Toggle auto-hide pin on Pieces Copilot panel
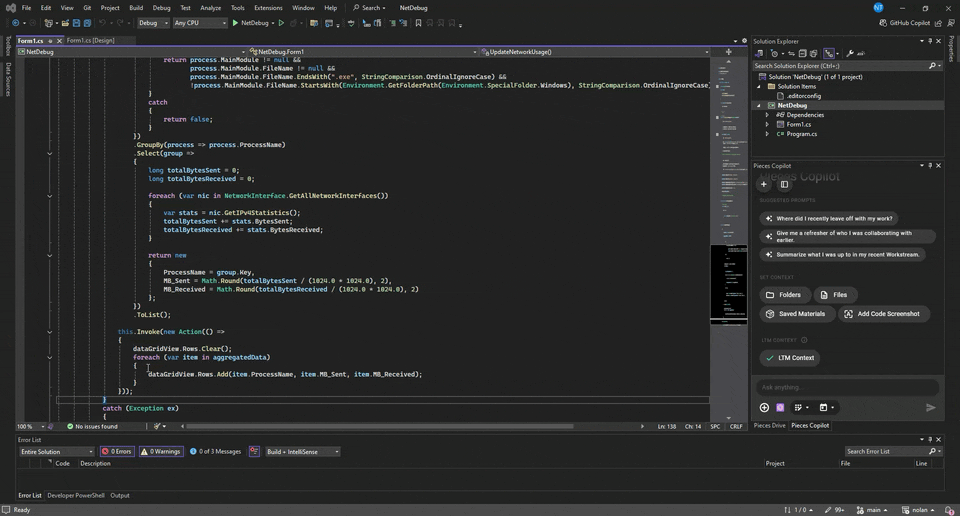The image size is (960, 516). pyautogui.click(x=930, y=166)
